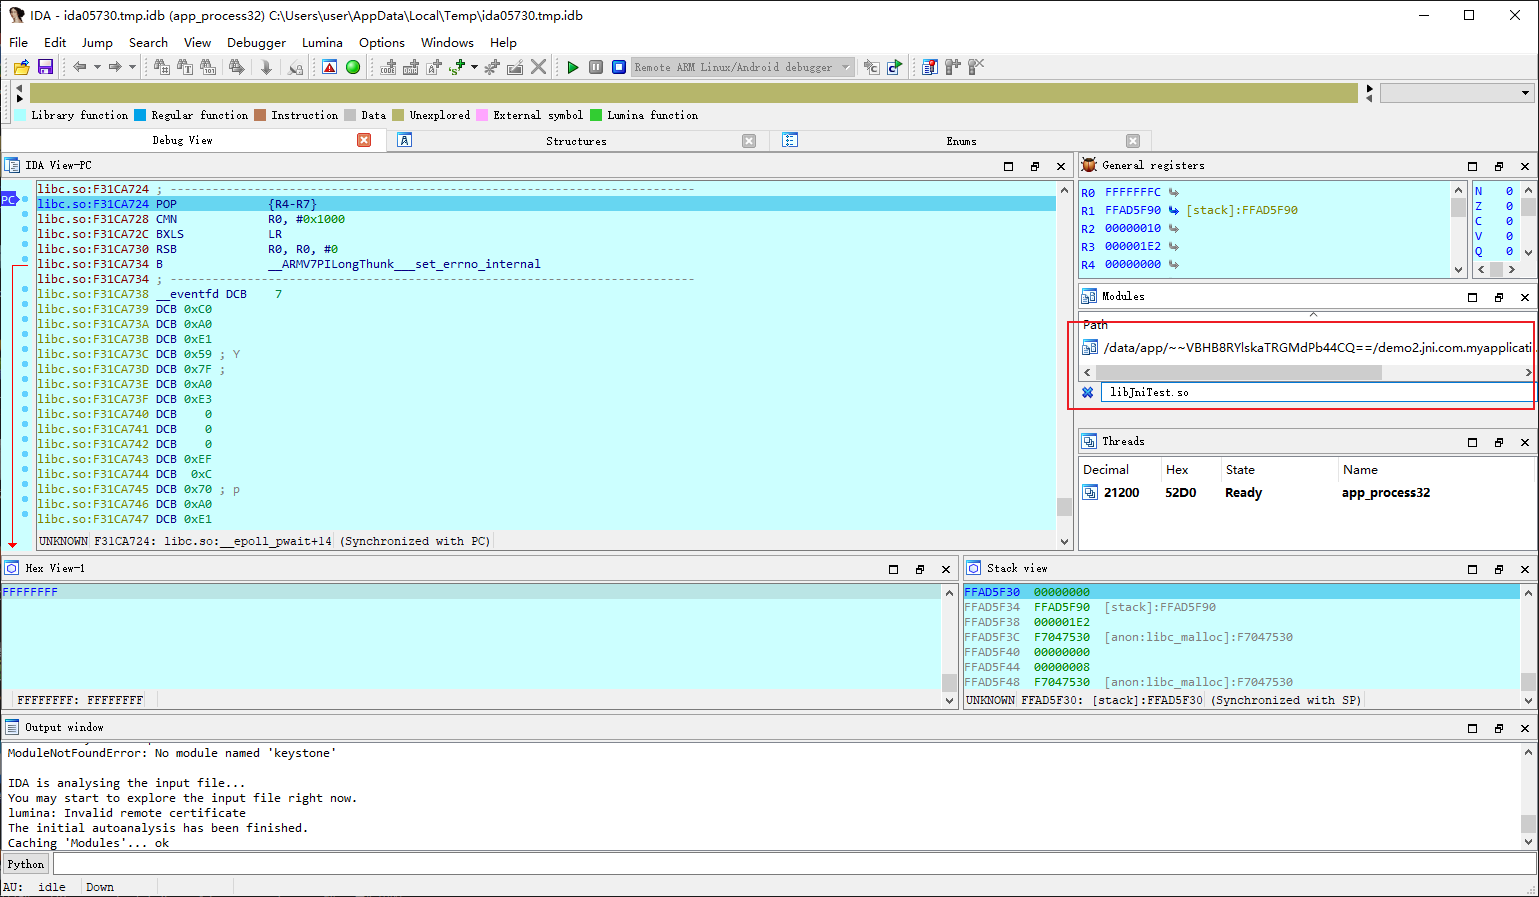
Task: Jump back with the left arrow icon
Action: point(79,67)
